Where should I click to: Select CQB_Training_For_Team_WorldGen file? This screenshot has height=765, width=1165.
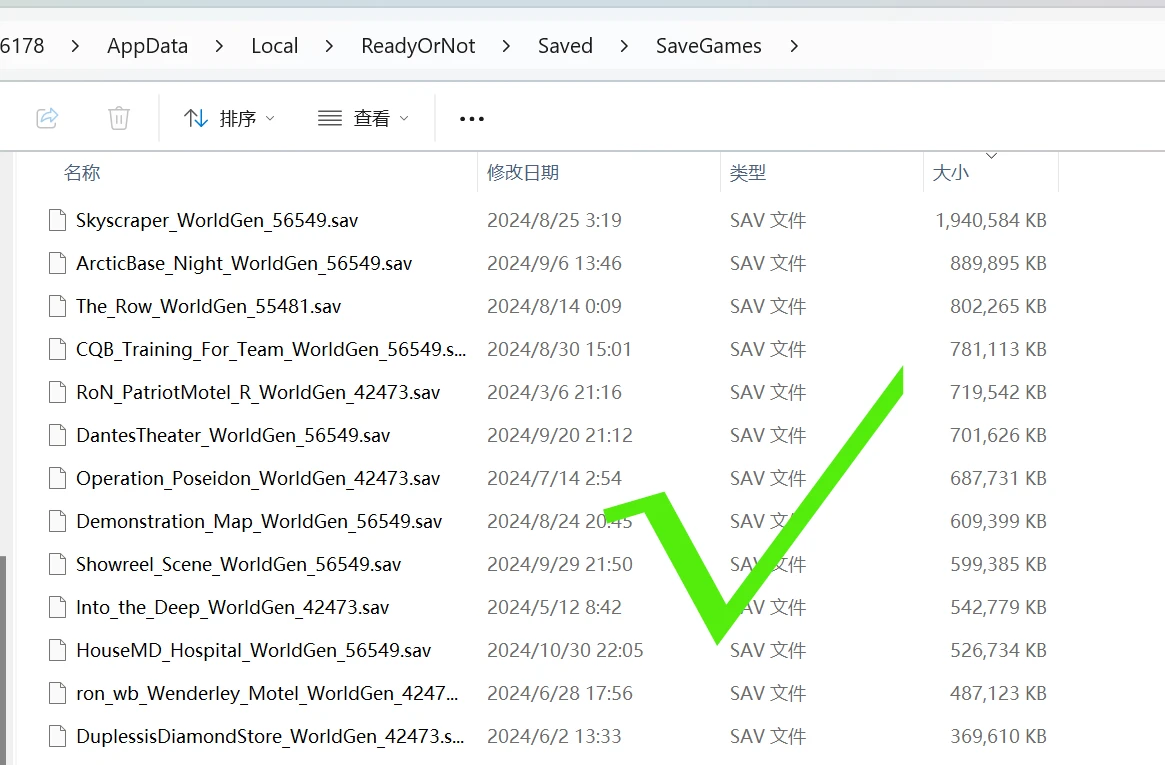click(271, 350)
